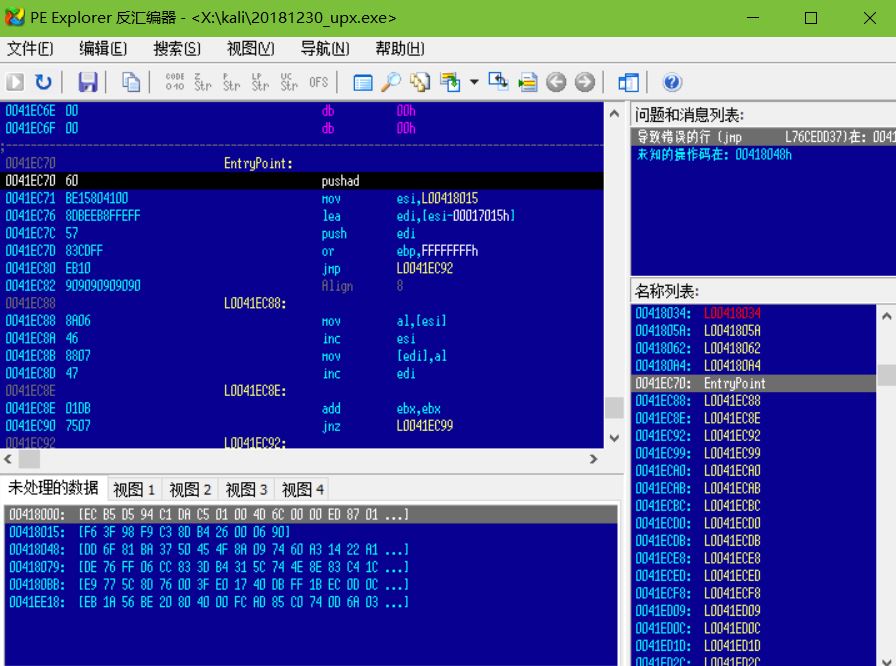The height and width of the screenshot is (666, 896).
Task: Select the pushad line at 0041EC70
Action: pyautogui.click(x=303, y=180)
